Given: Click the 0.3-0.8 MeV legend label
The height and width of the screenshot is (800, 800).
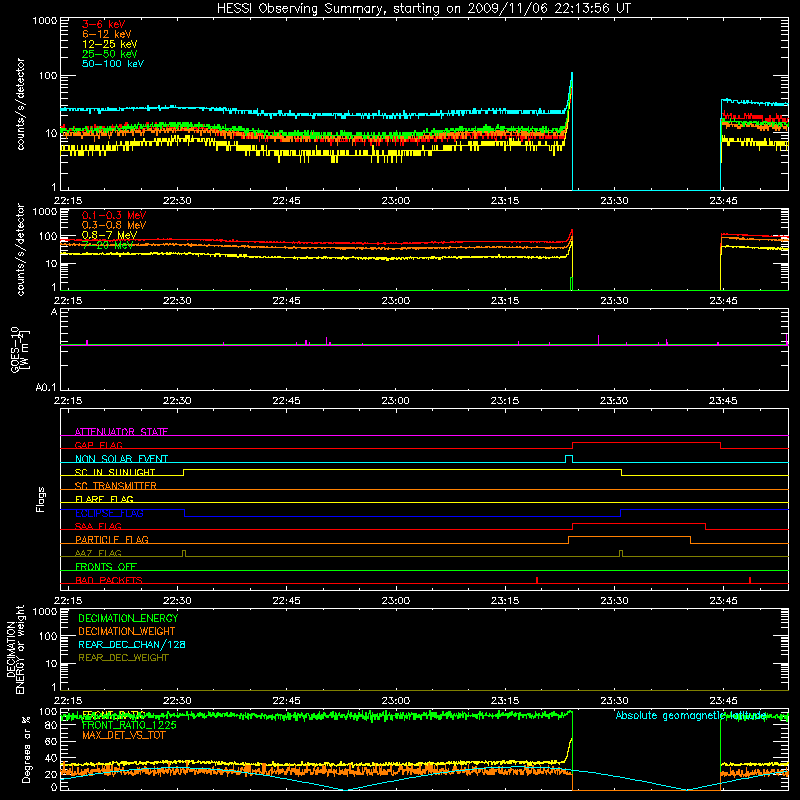Looking at the screenshot, I should tap(114, 225).
